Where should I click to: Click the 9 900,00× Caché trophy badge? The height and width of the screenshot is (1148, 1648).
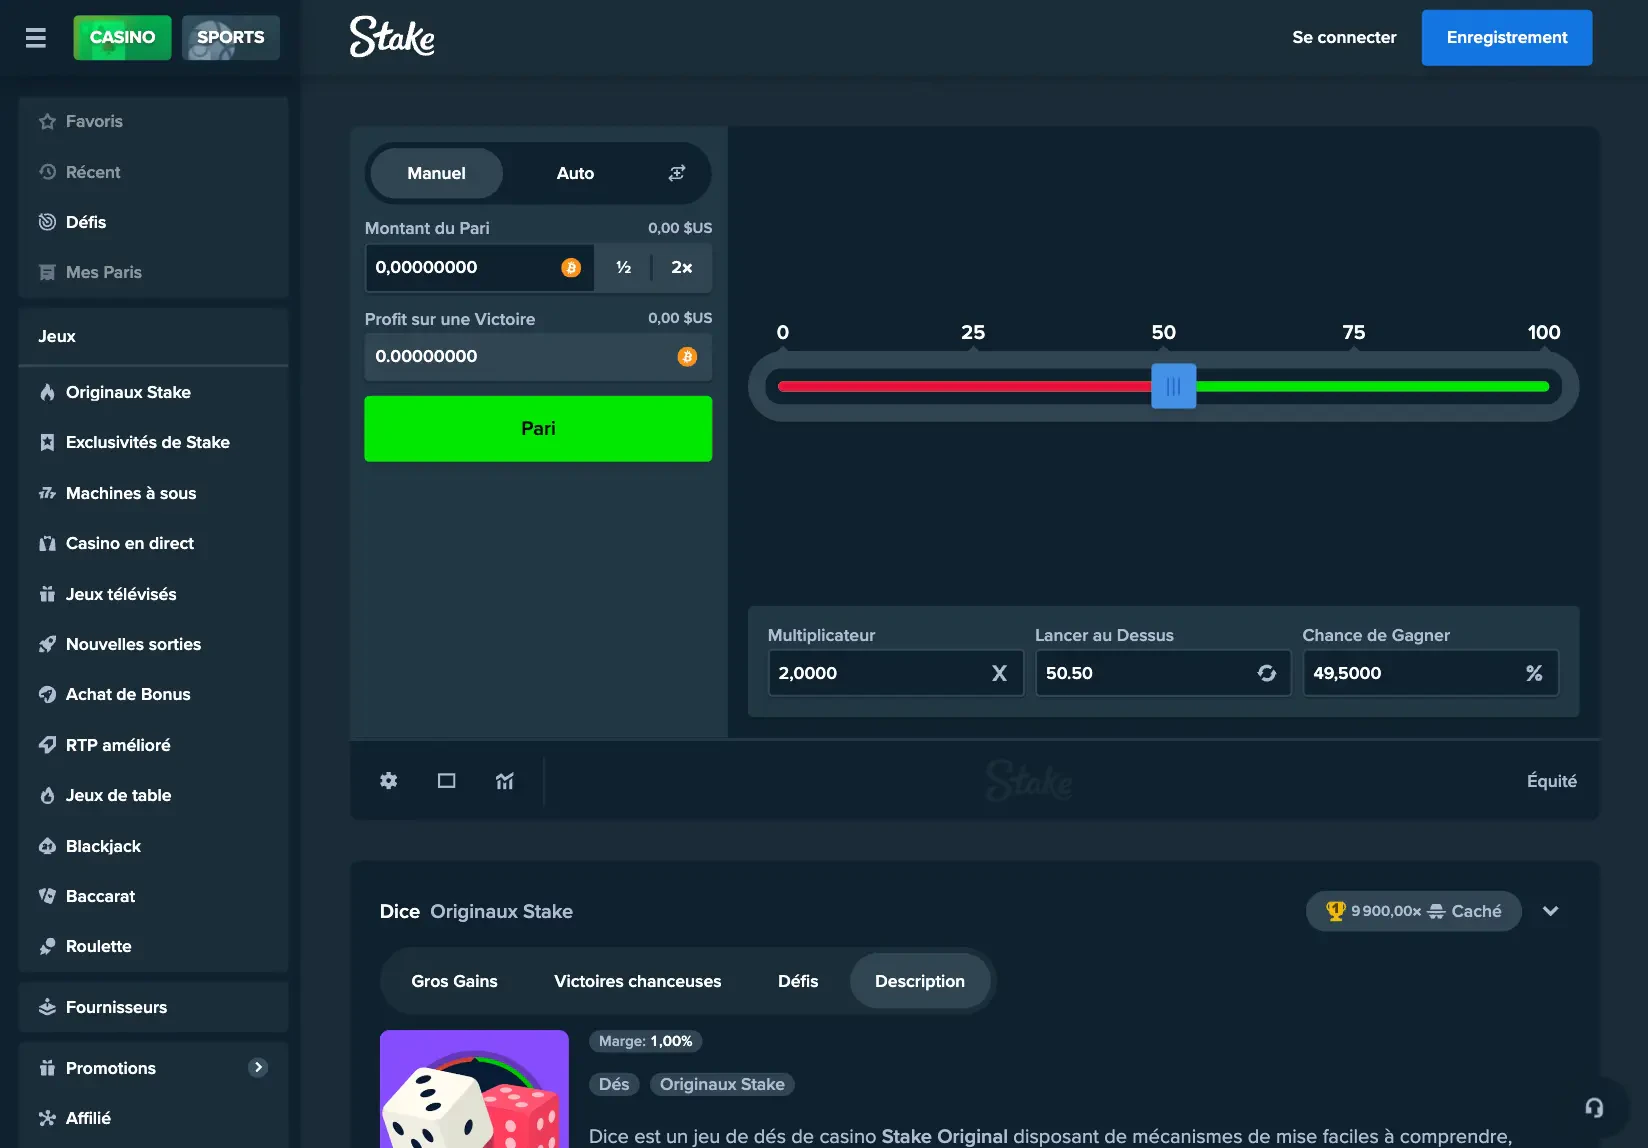[1413, 911]
